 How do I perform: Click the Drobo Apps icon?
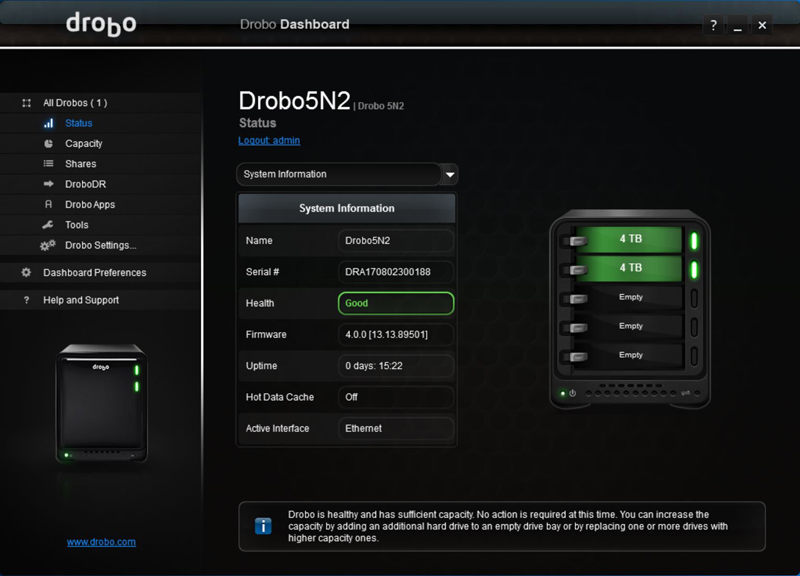[x=48, y=204]
